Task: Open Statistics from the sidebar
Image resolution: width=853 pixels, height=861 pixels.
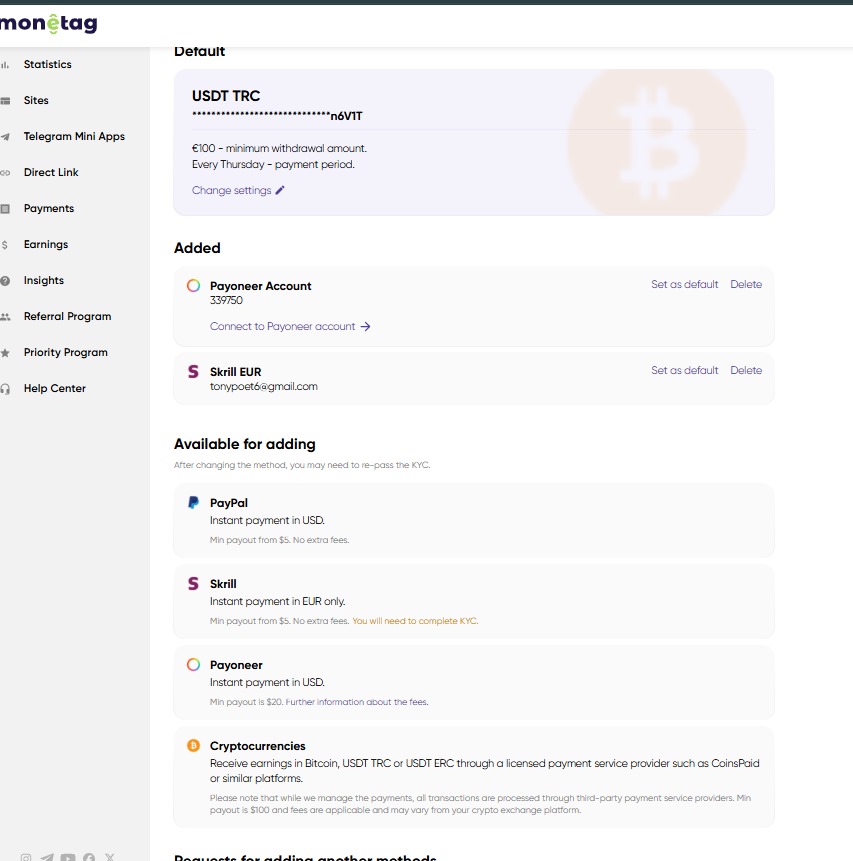Action: pyautogui.click(x=47, y=64)
